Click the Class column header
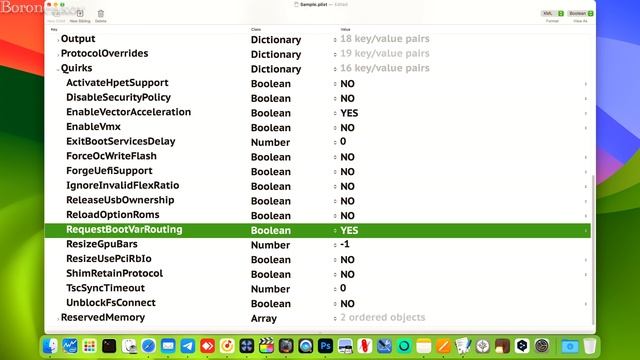The width and height of the screenshot is (640, 360). [x=256, y=29]
